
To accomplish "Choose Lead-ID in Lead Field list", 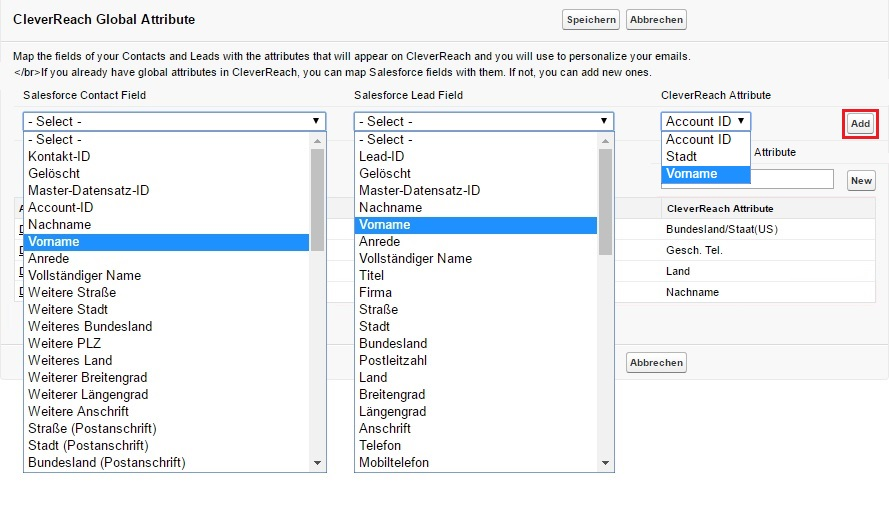I will coord(476,156).
